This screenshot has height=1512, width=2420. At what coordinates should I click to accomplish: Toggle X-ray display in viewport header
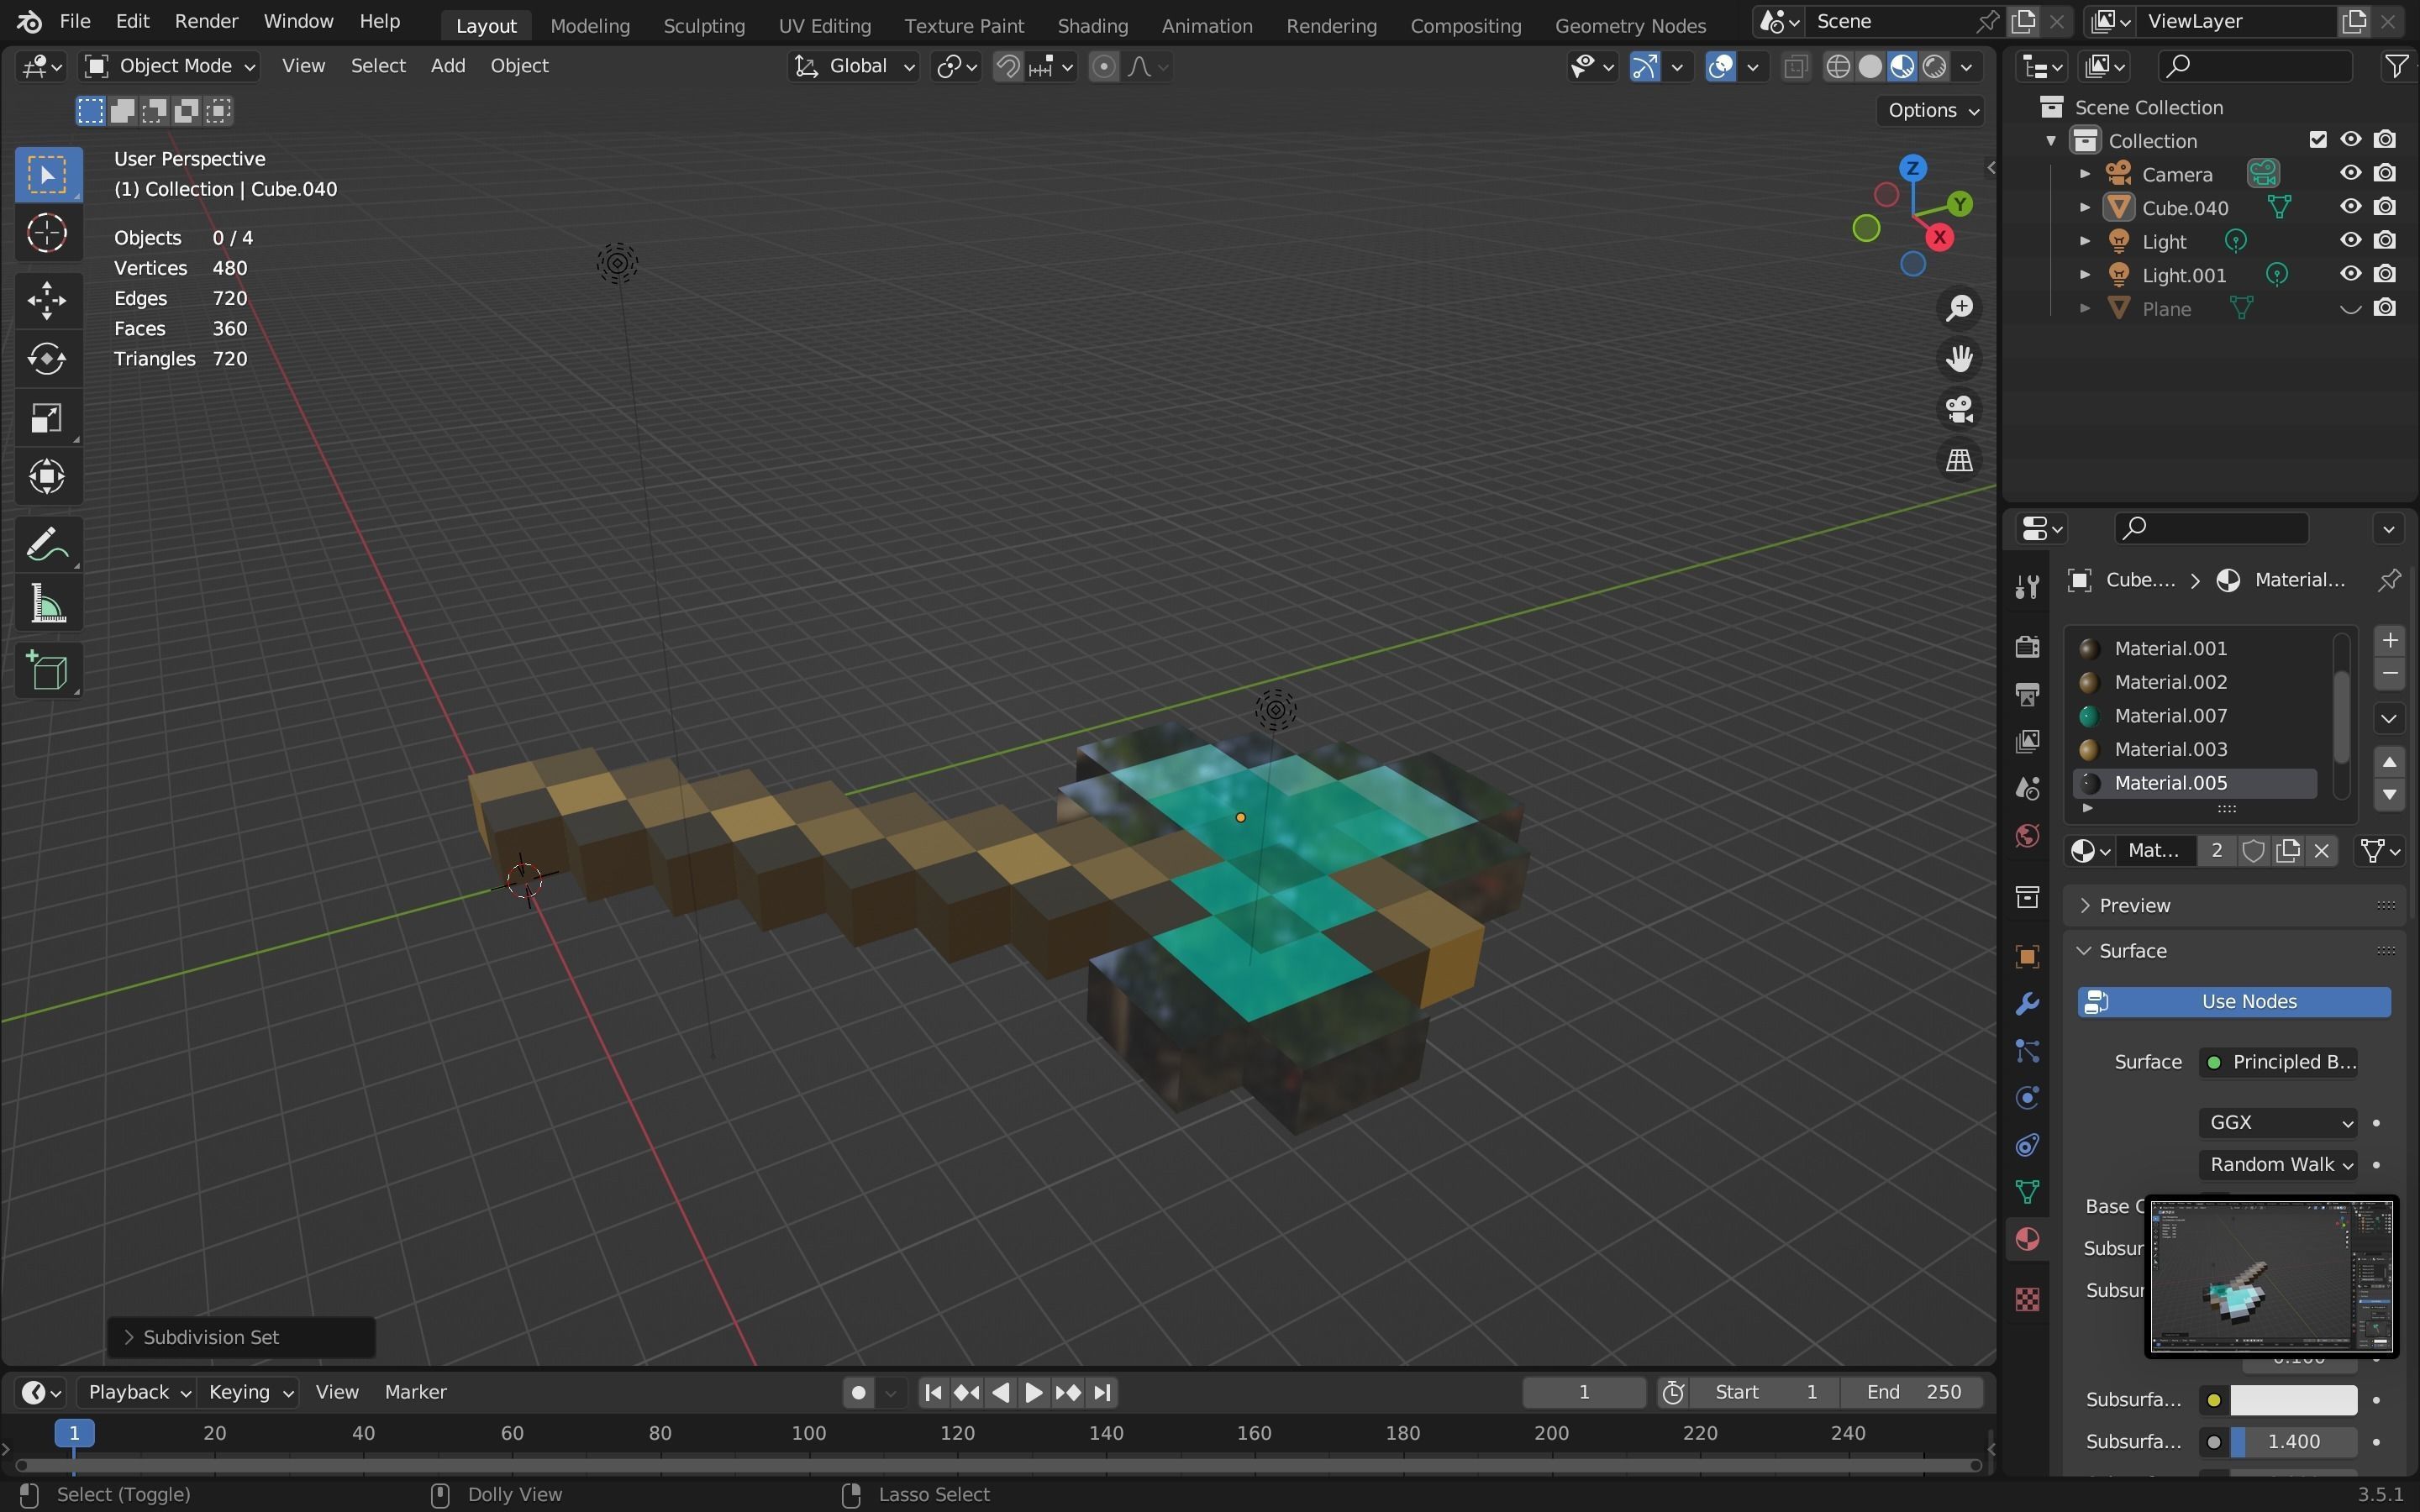1795,67
